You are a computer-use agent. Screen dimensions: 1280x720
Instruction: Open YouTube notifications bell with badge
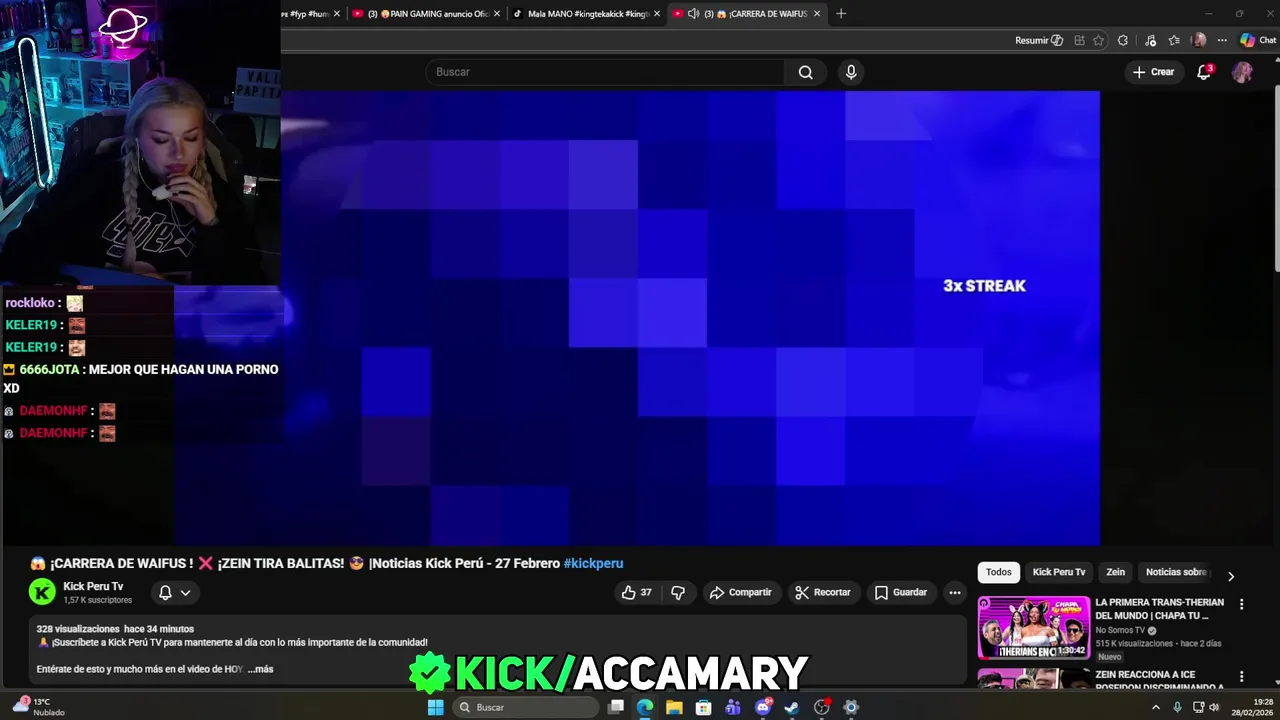tap(1204, 72)
